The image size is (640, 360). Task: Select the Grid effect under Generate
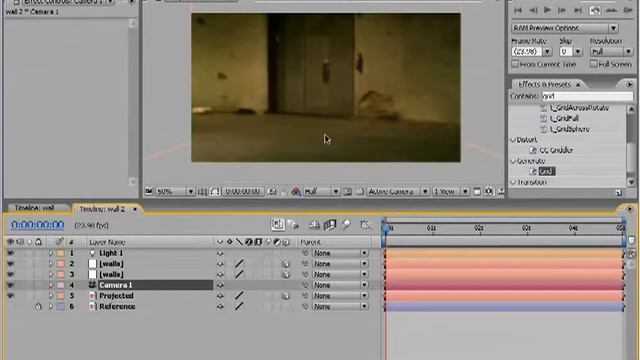click(x=547, y=171)
